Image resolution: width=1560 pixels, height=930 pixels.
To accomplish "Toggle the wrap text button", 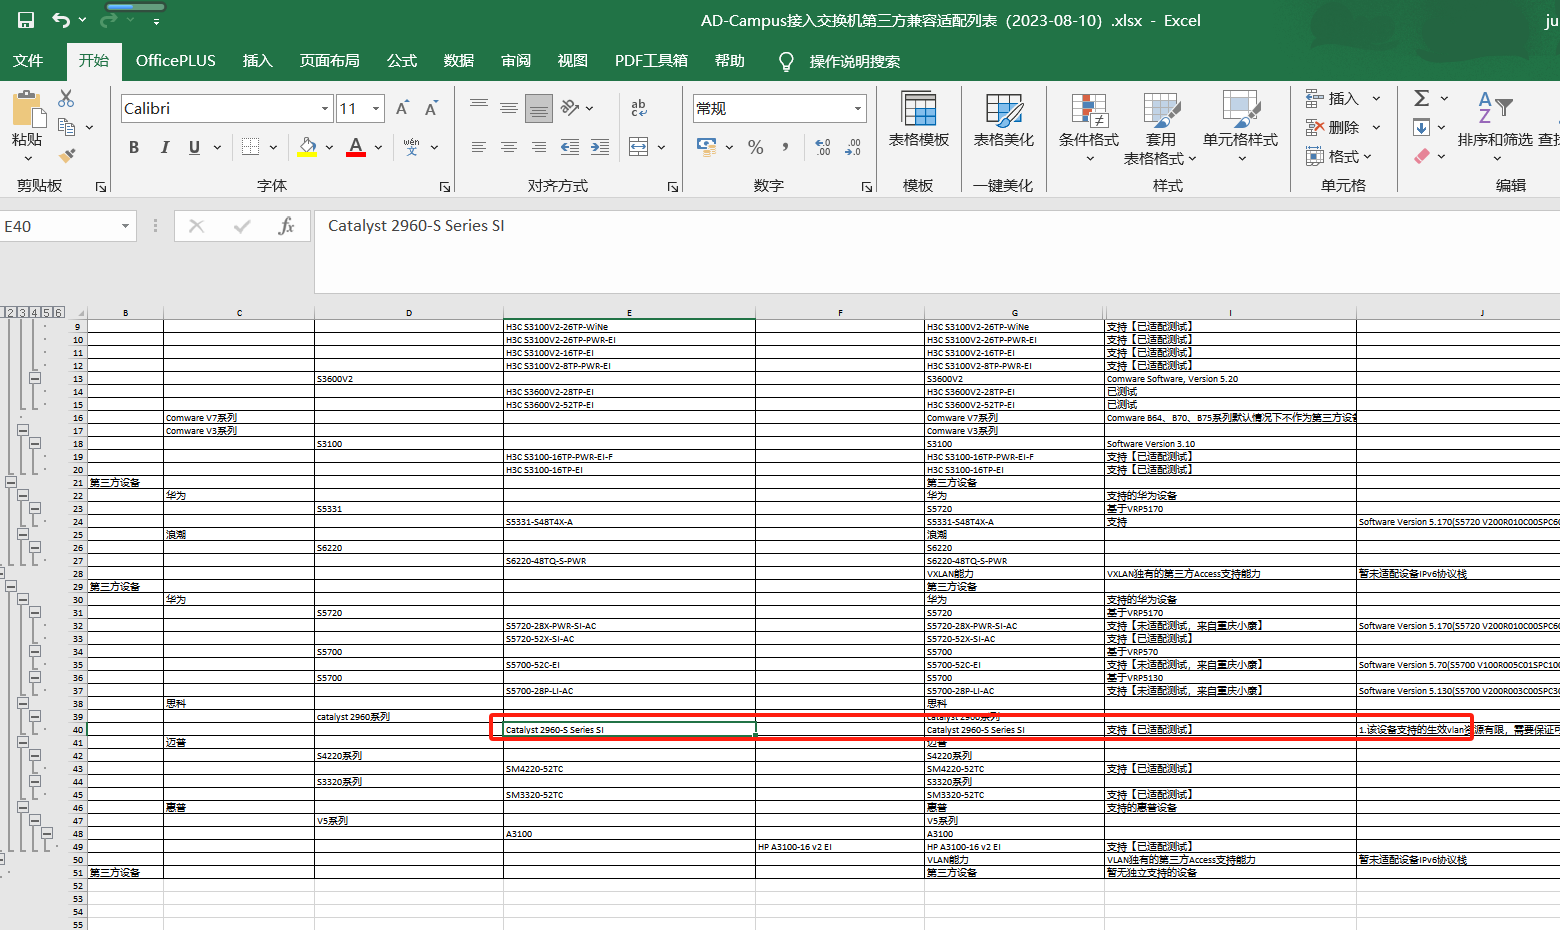I will click(x=639, y=108).
